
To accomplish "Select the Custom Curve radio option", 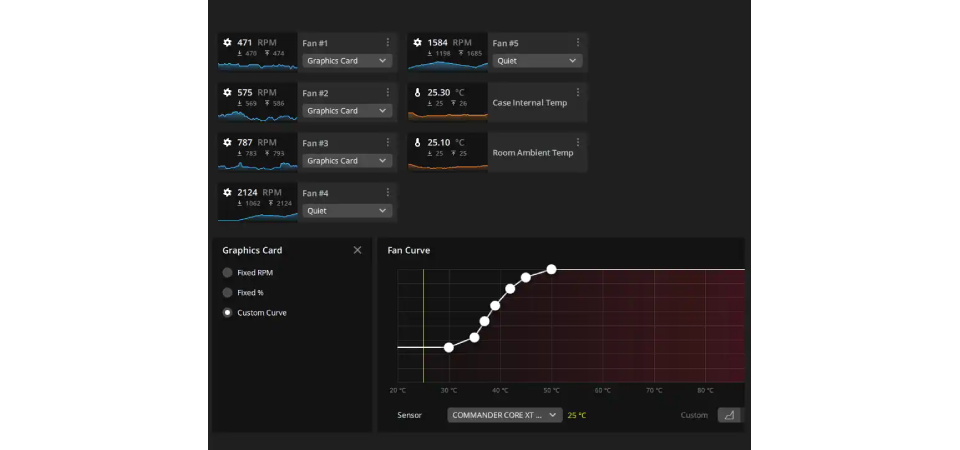I will point(227,313).
